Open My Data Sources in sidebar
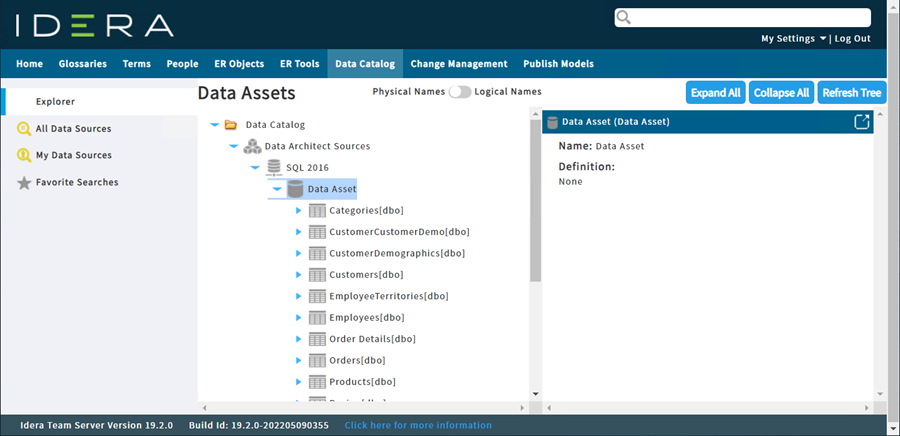Screen dimensions: 900x436 [73, 155]
